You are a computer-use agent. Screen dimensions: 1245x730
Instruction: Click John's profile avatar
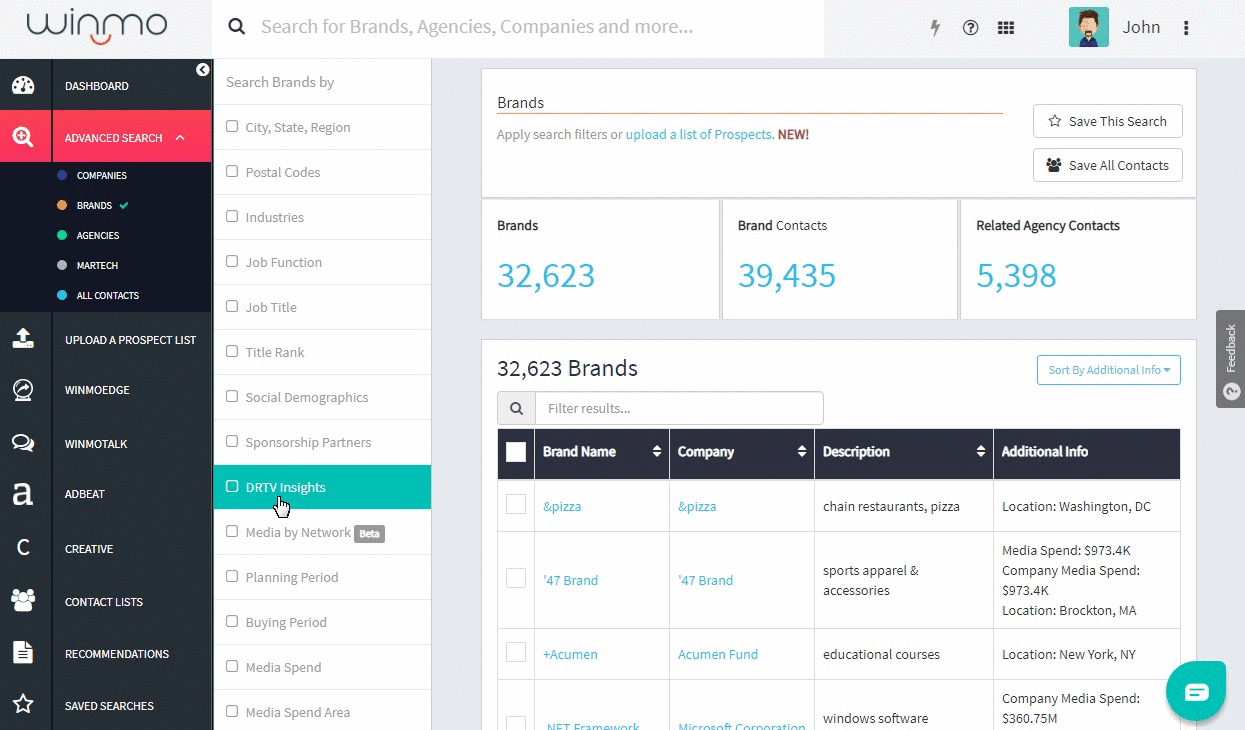tap(1089, 28)
